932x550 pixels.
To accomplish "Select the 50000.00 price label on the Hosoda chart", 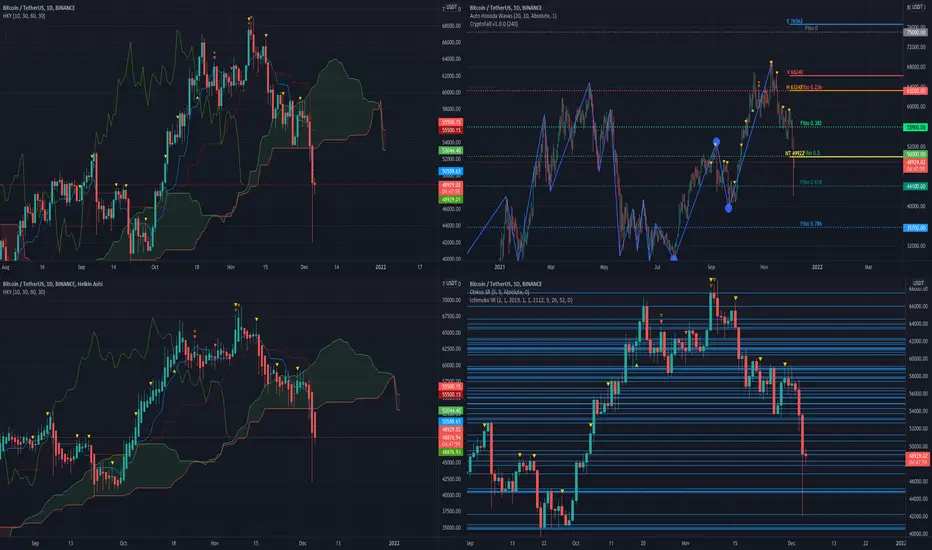I will [915, 154].
